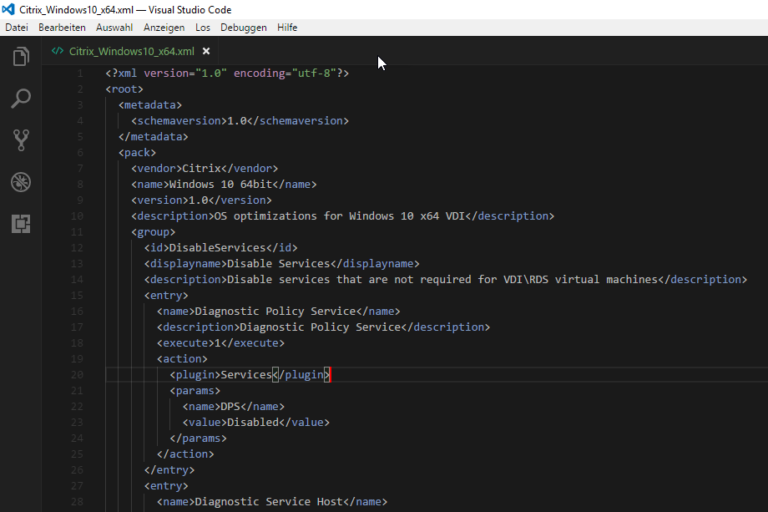Screen dimensions: 768x512
Task: Open the Debuggen menu
Action: click(243, 27)
